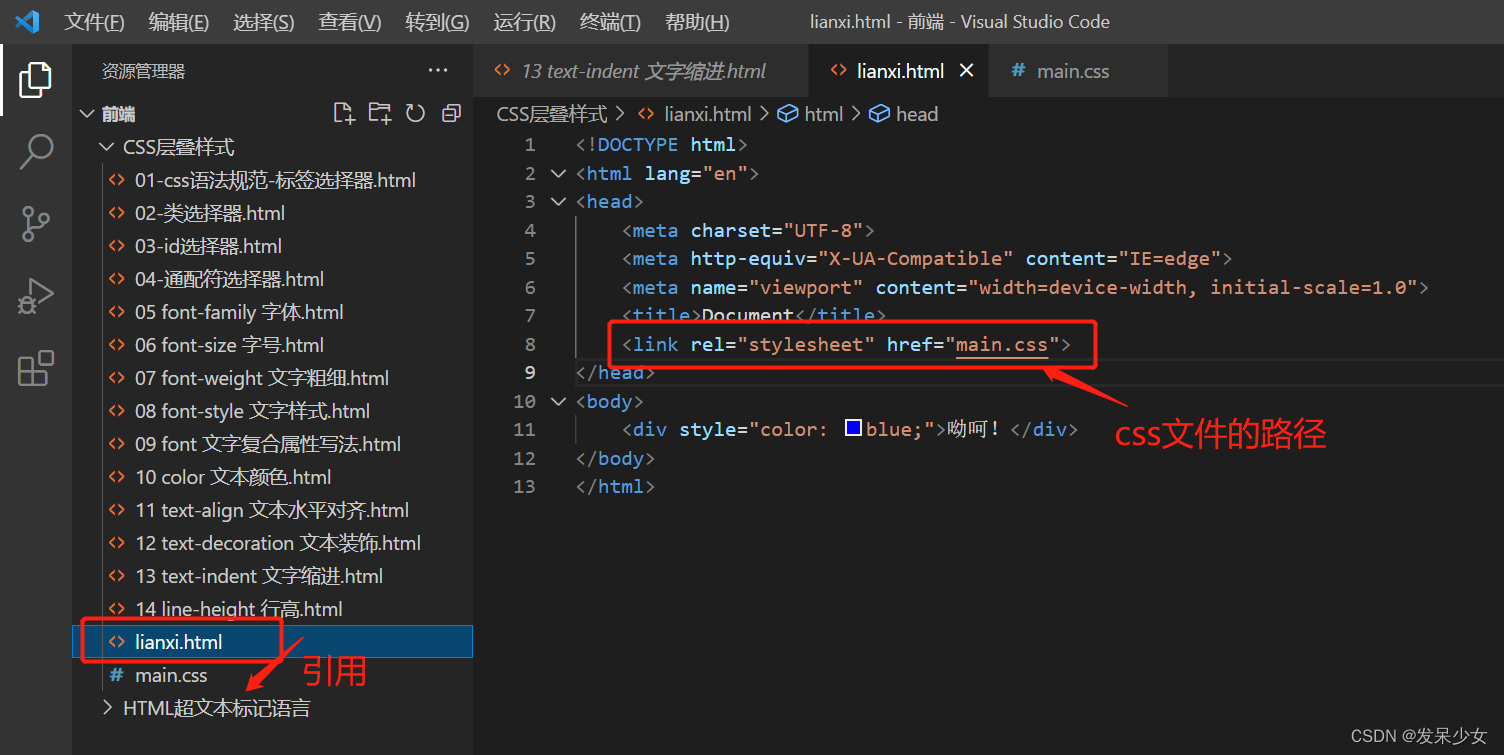Open the Explorer view in activity bar

[35, 79]
